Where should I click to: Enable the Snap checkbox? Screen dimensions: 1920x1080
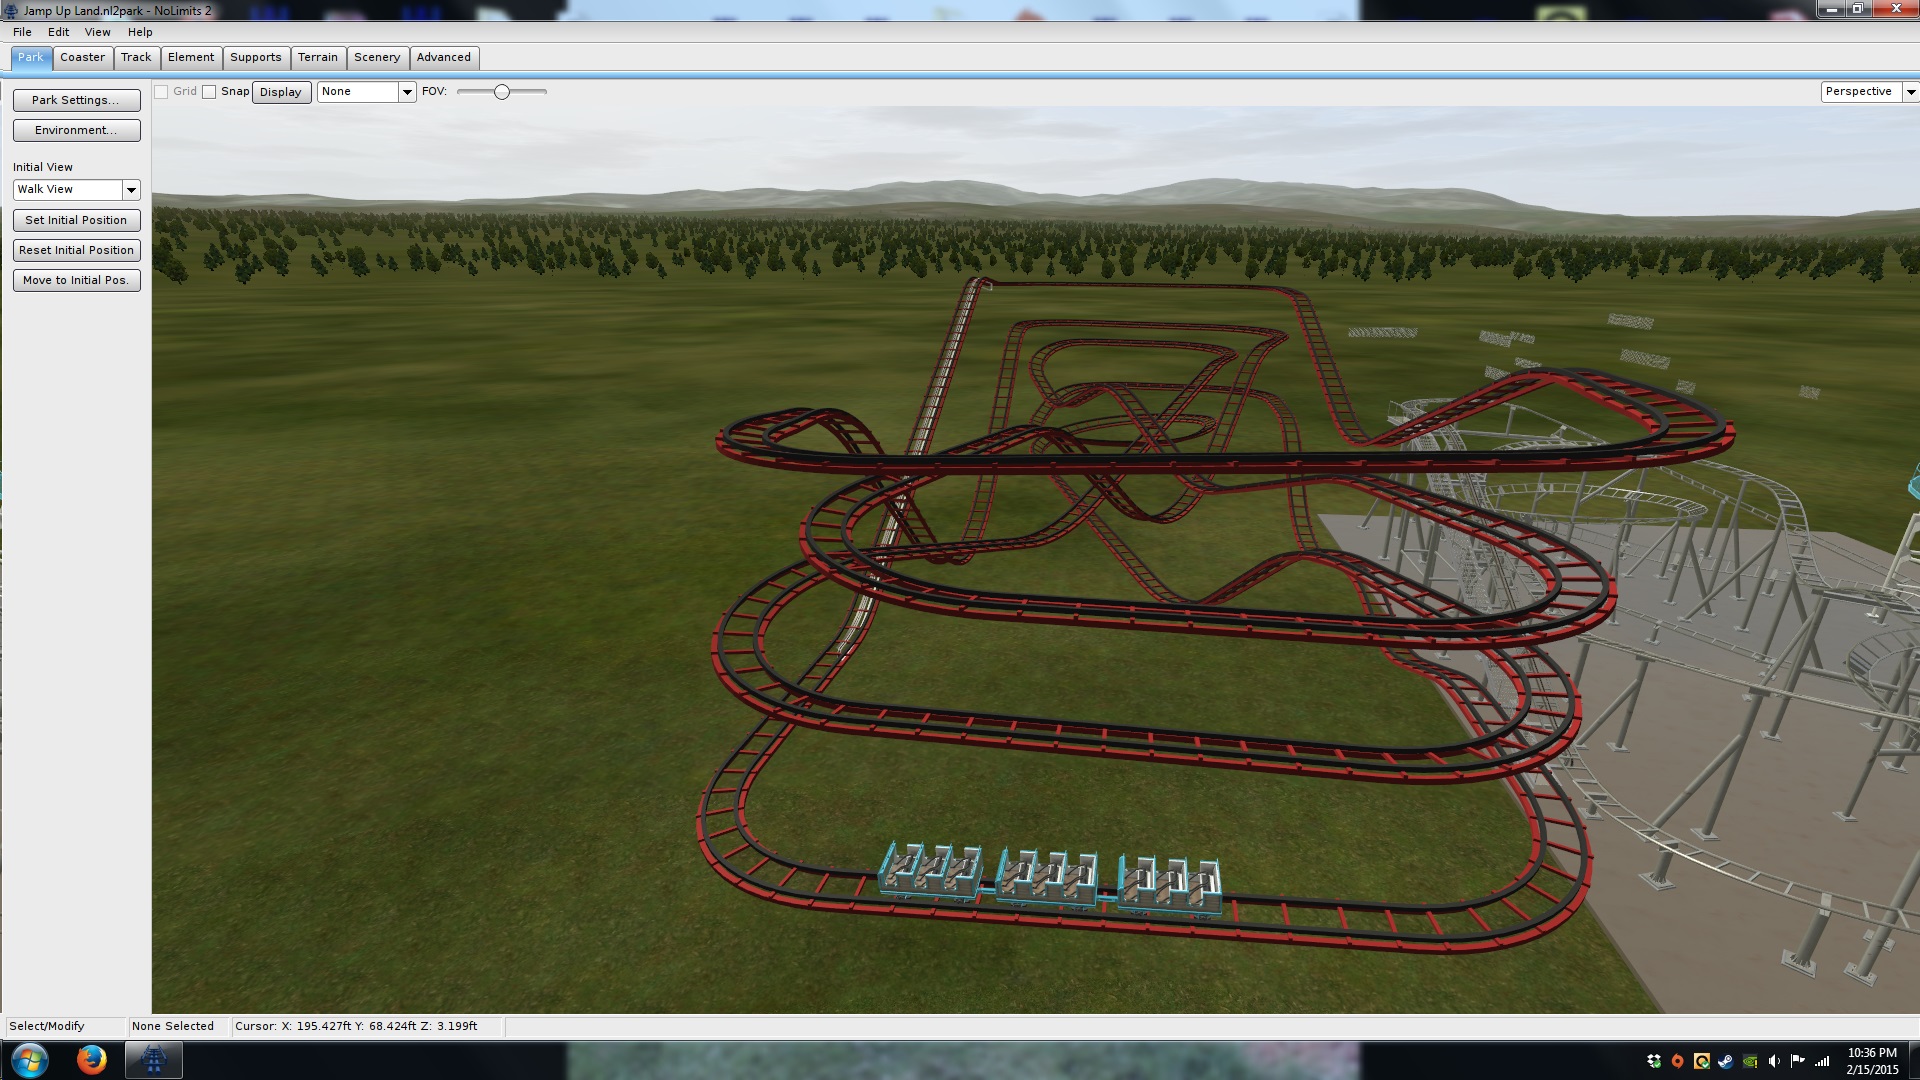(x=209, y=92)
